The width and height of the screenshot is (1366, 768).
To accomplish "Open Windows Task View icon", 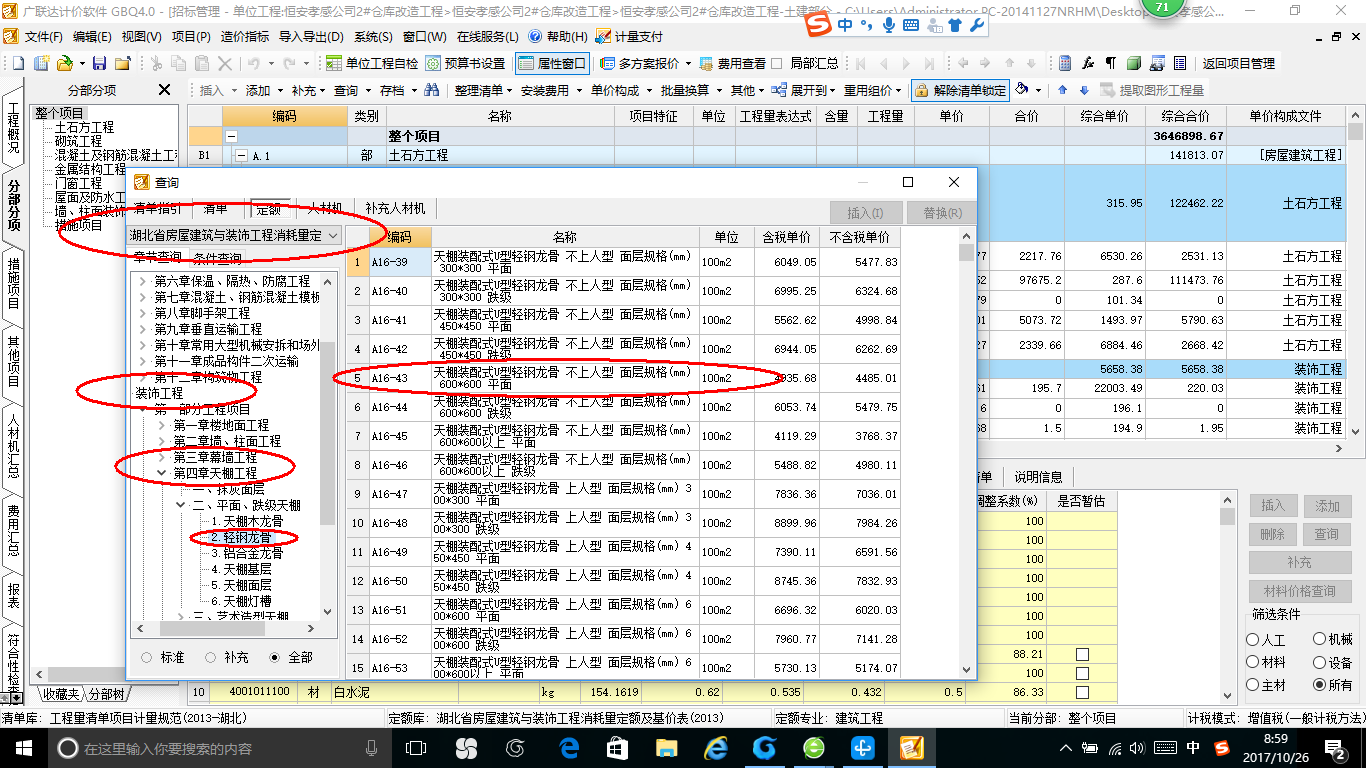I will click(416, 747).
